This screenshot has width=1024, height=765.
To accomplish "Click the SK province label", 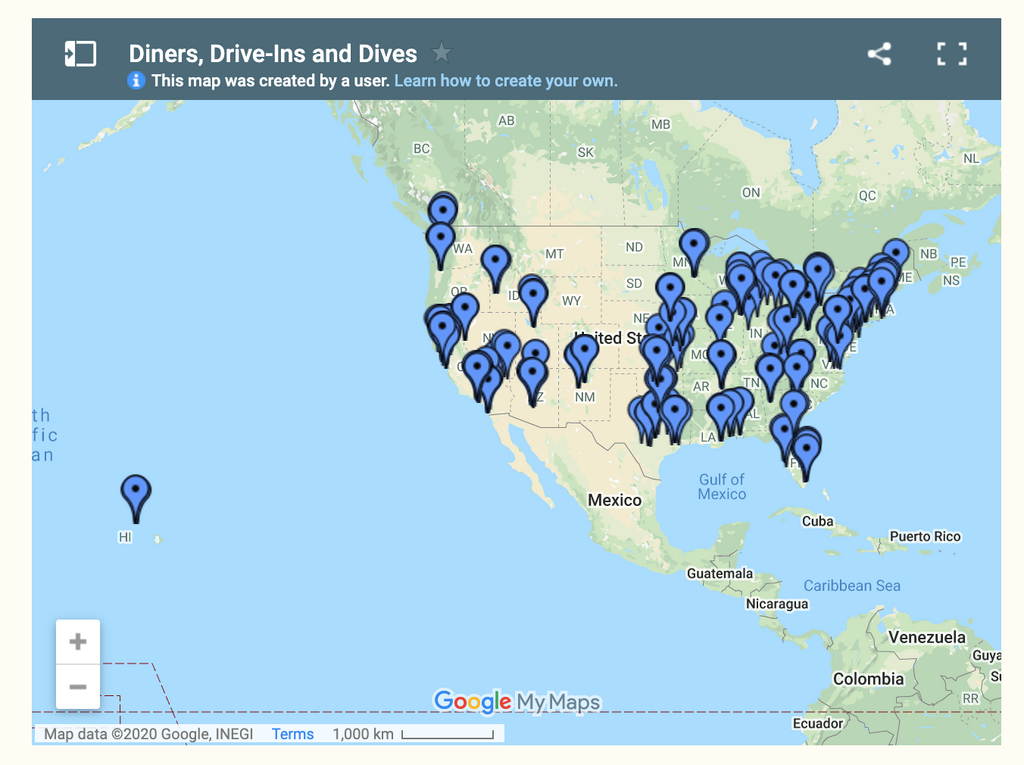I will (x=585, y=153).
